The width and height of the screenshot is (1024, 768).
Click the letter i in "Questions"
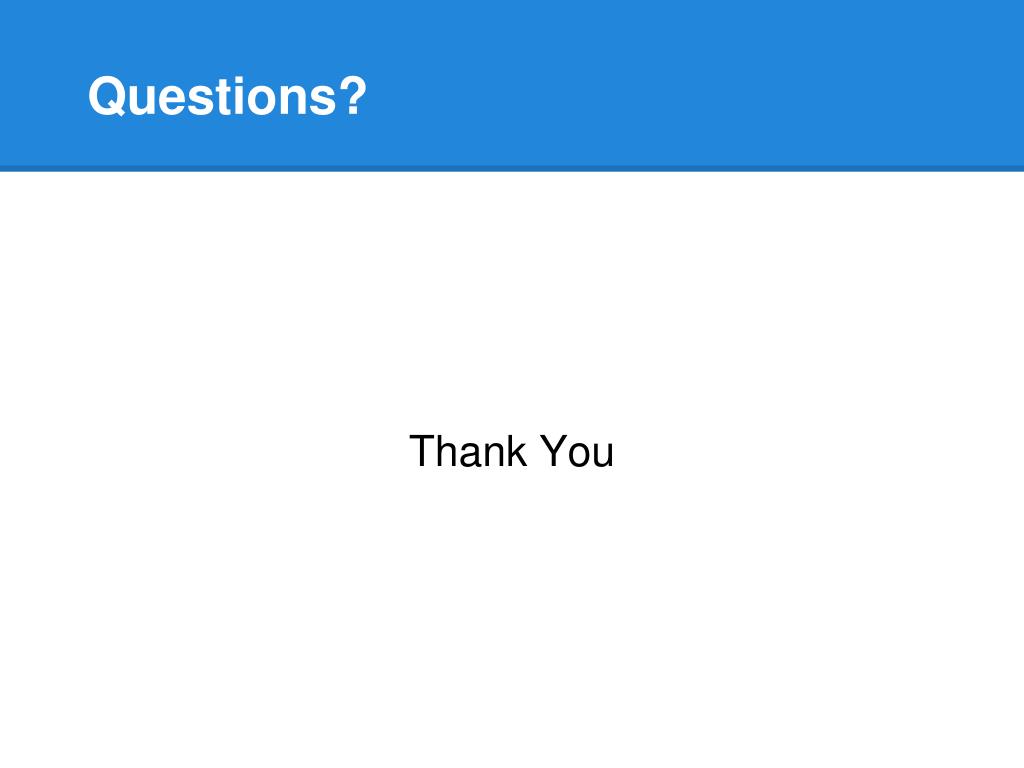click(x=229, y=97)
